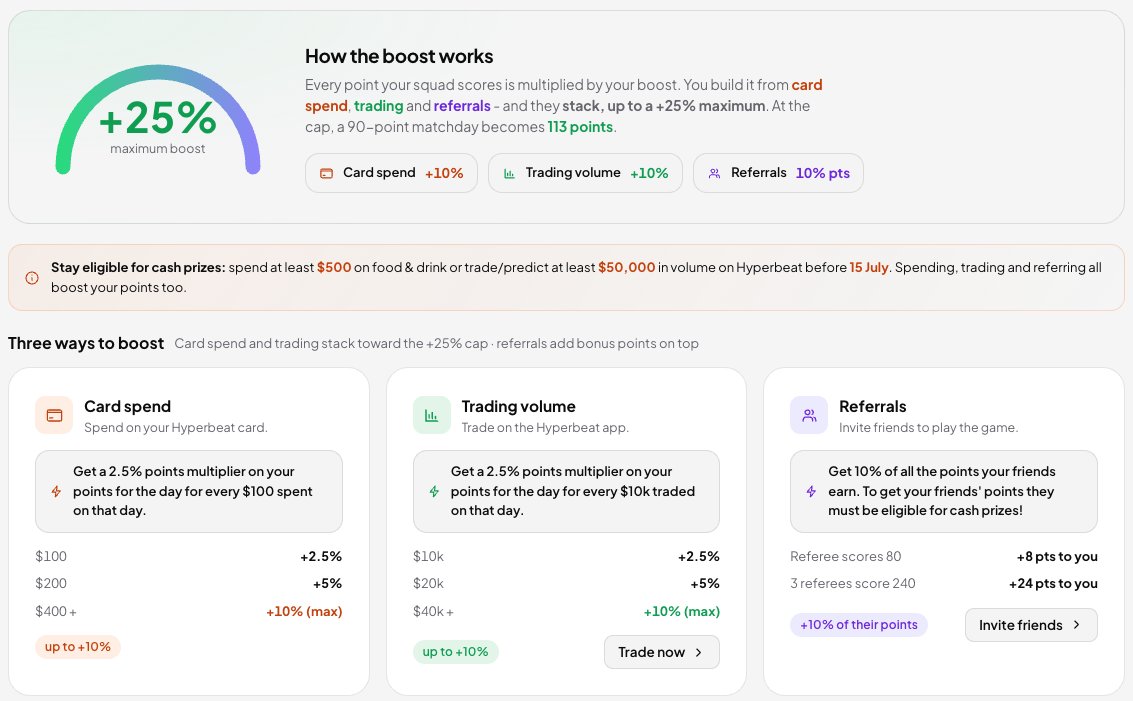Click the purple '+10% of their points' badge
The height and width of the screenshot is (701, 1133).
coord(858,625)
